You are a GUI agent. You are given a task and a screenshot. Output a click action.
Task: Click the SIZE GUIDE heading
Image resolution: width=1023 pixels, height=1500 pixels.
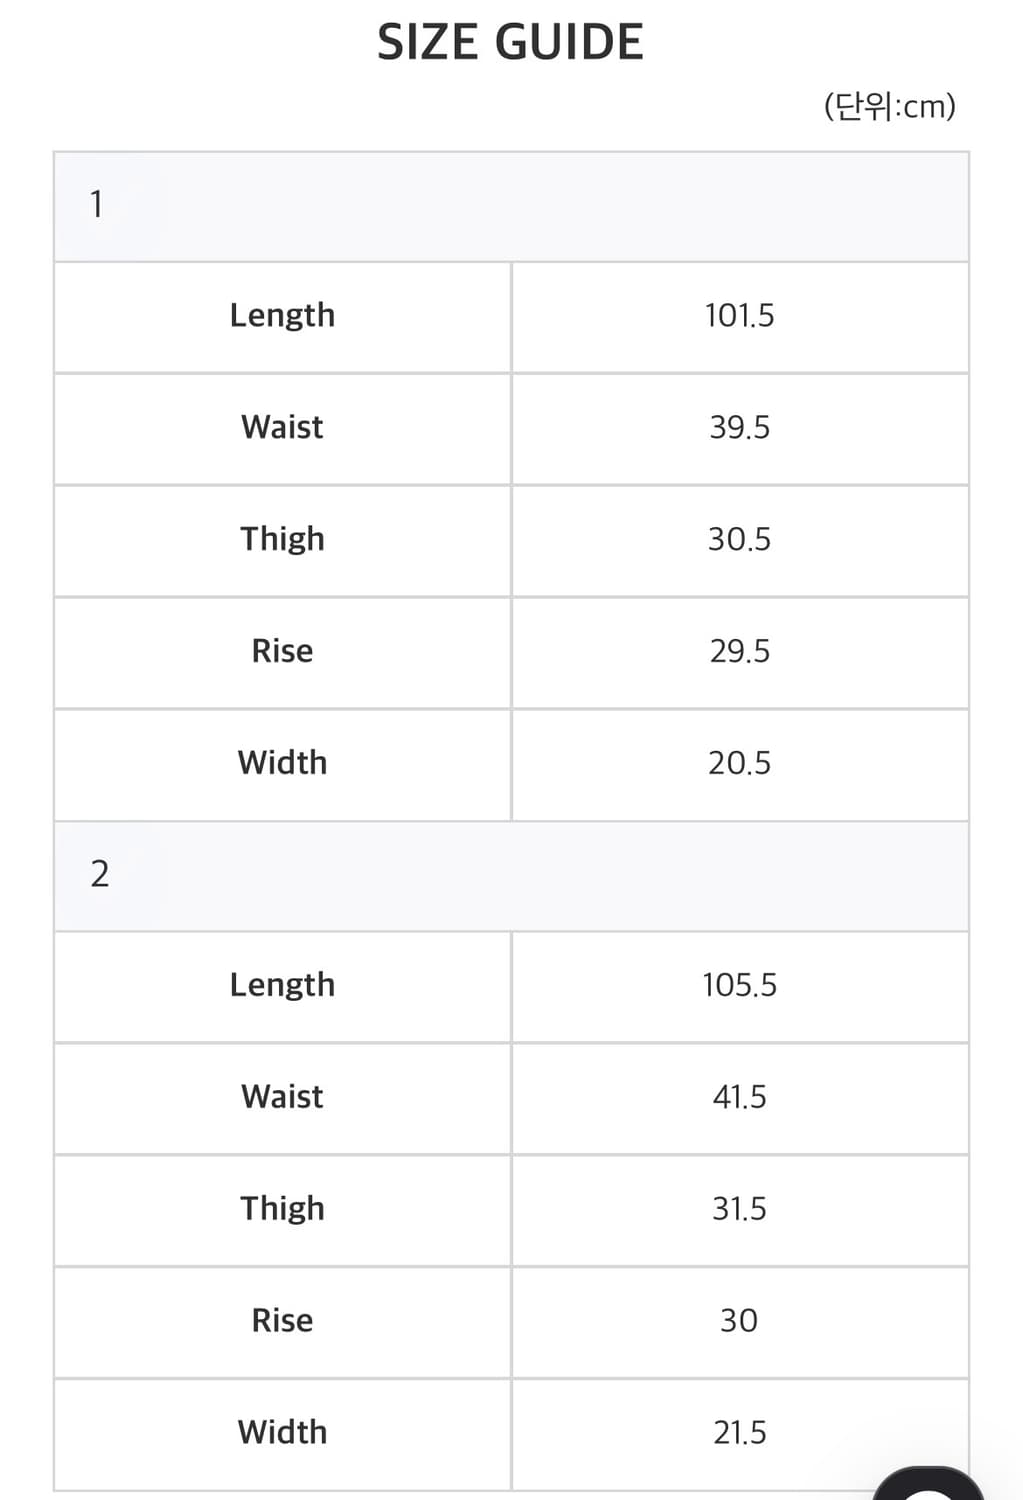coord(510,42)
